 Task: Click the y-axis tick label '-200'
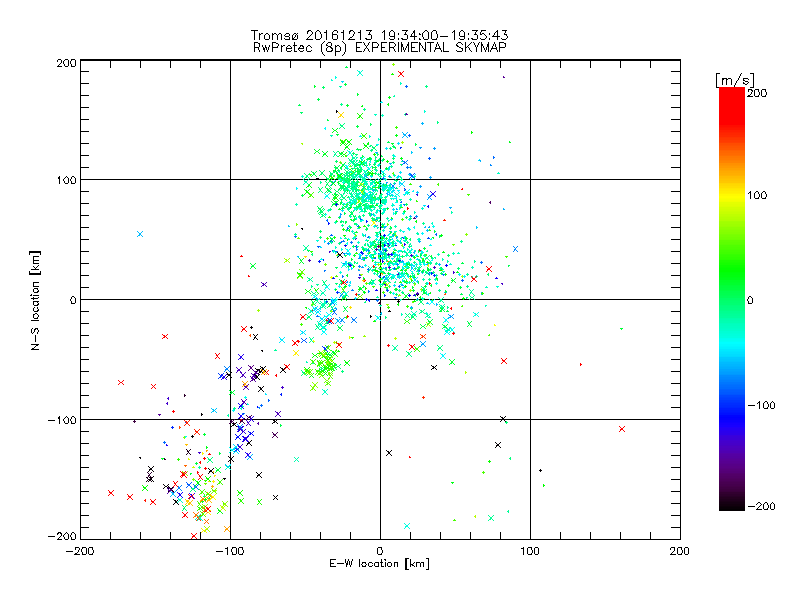coord(62,536)
